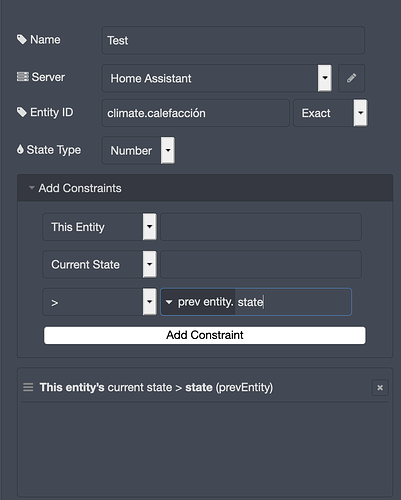
Task: Click the empty field beside This Entity
Action: [x=261, y=227]
